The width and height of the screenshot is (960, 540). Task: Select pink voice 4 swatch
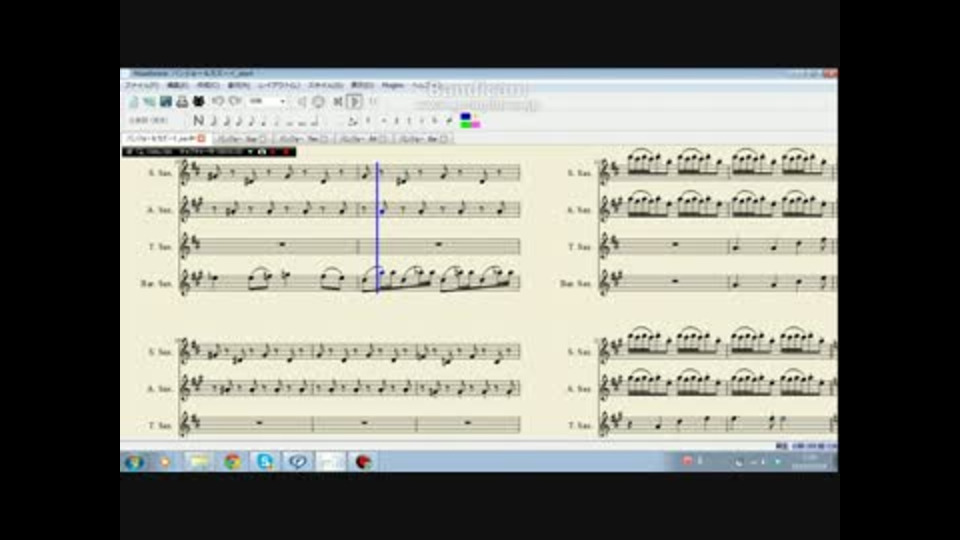click(476, 124)
